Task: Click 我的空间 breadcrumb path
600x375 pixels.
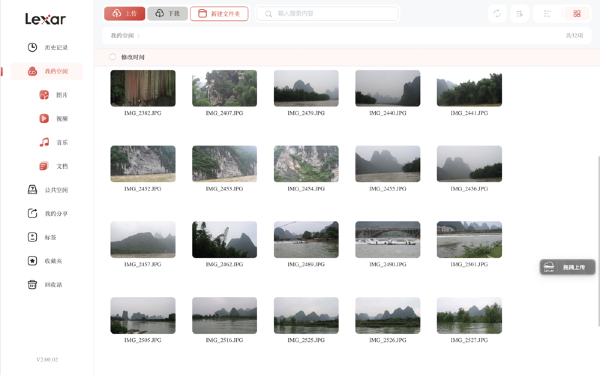Action: click(122, 36)
